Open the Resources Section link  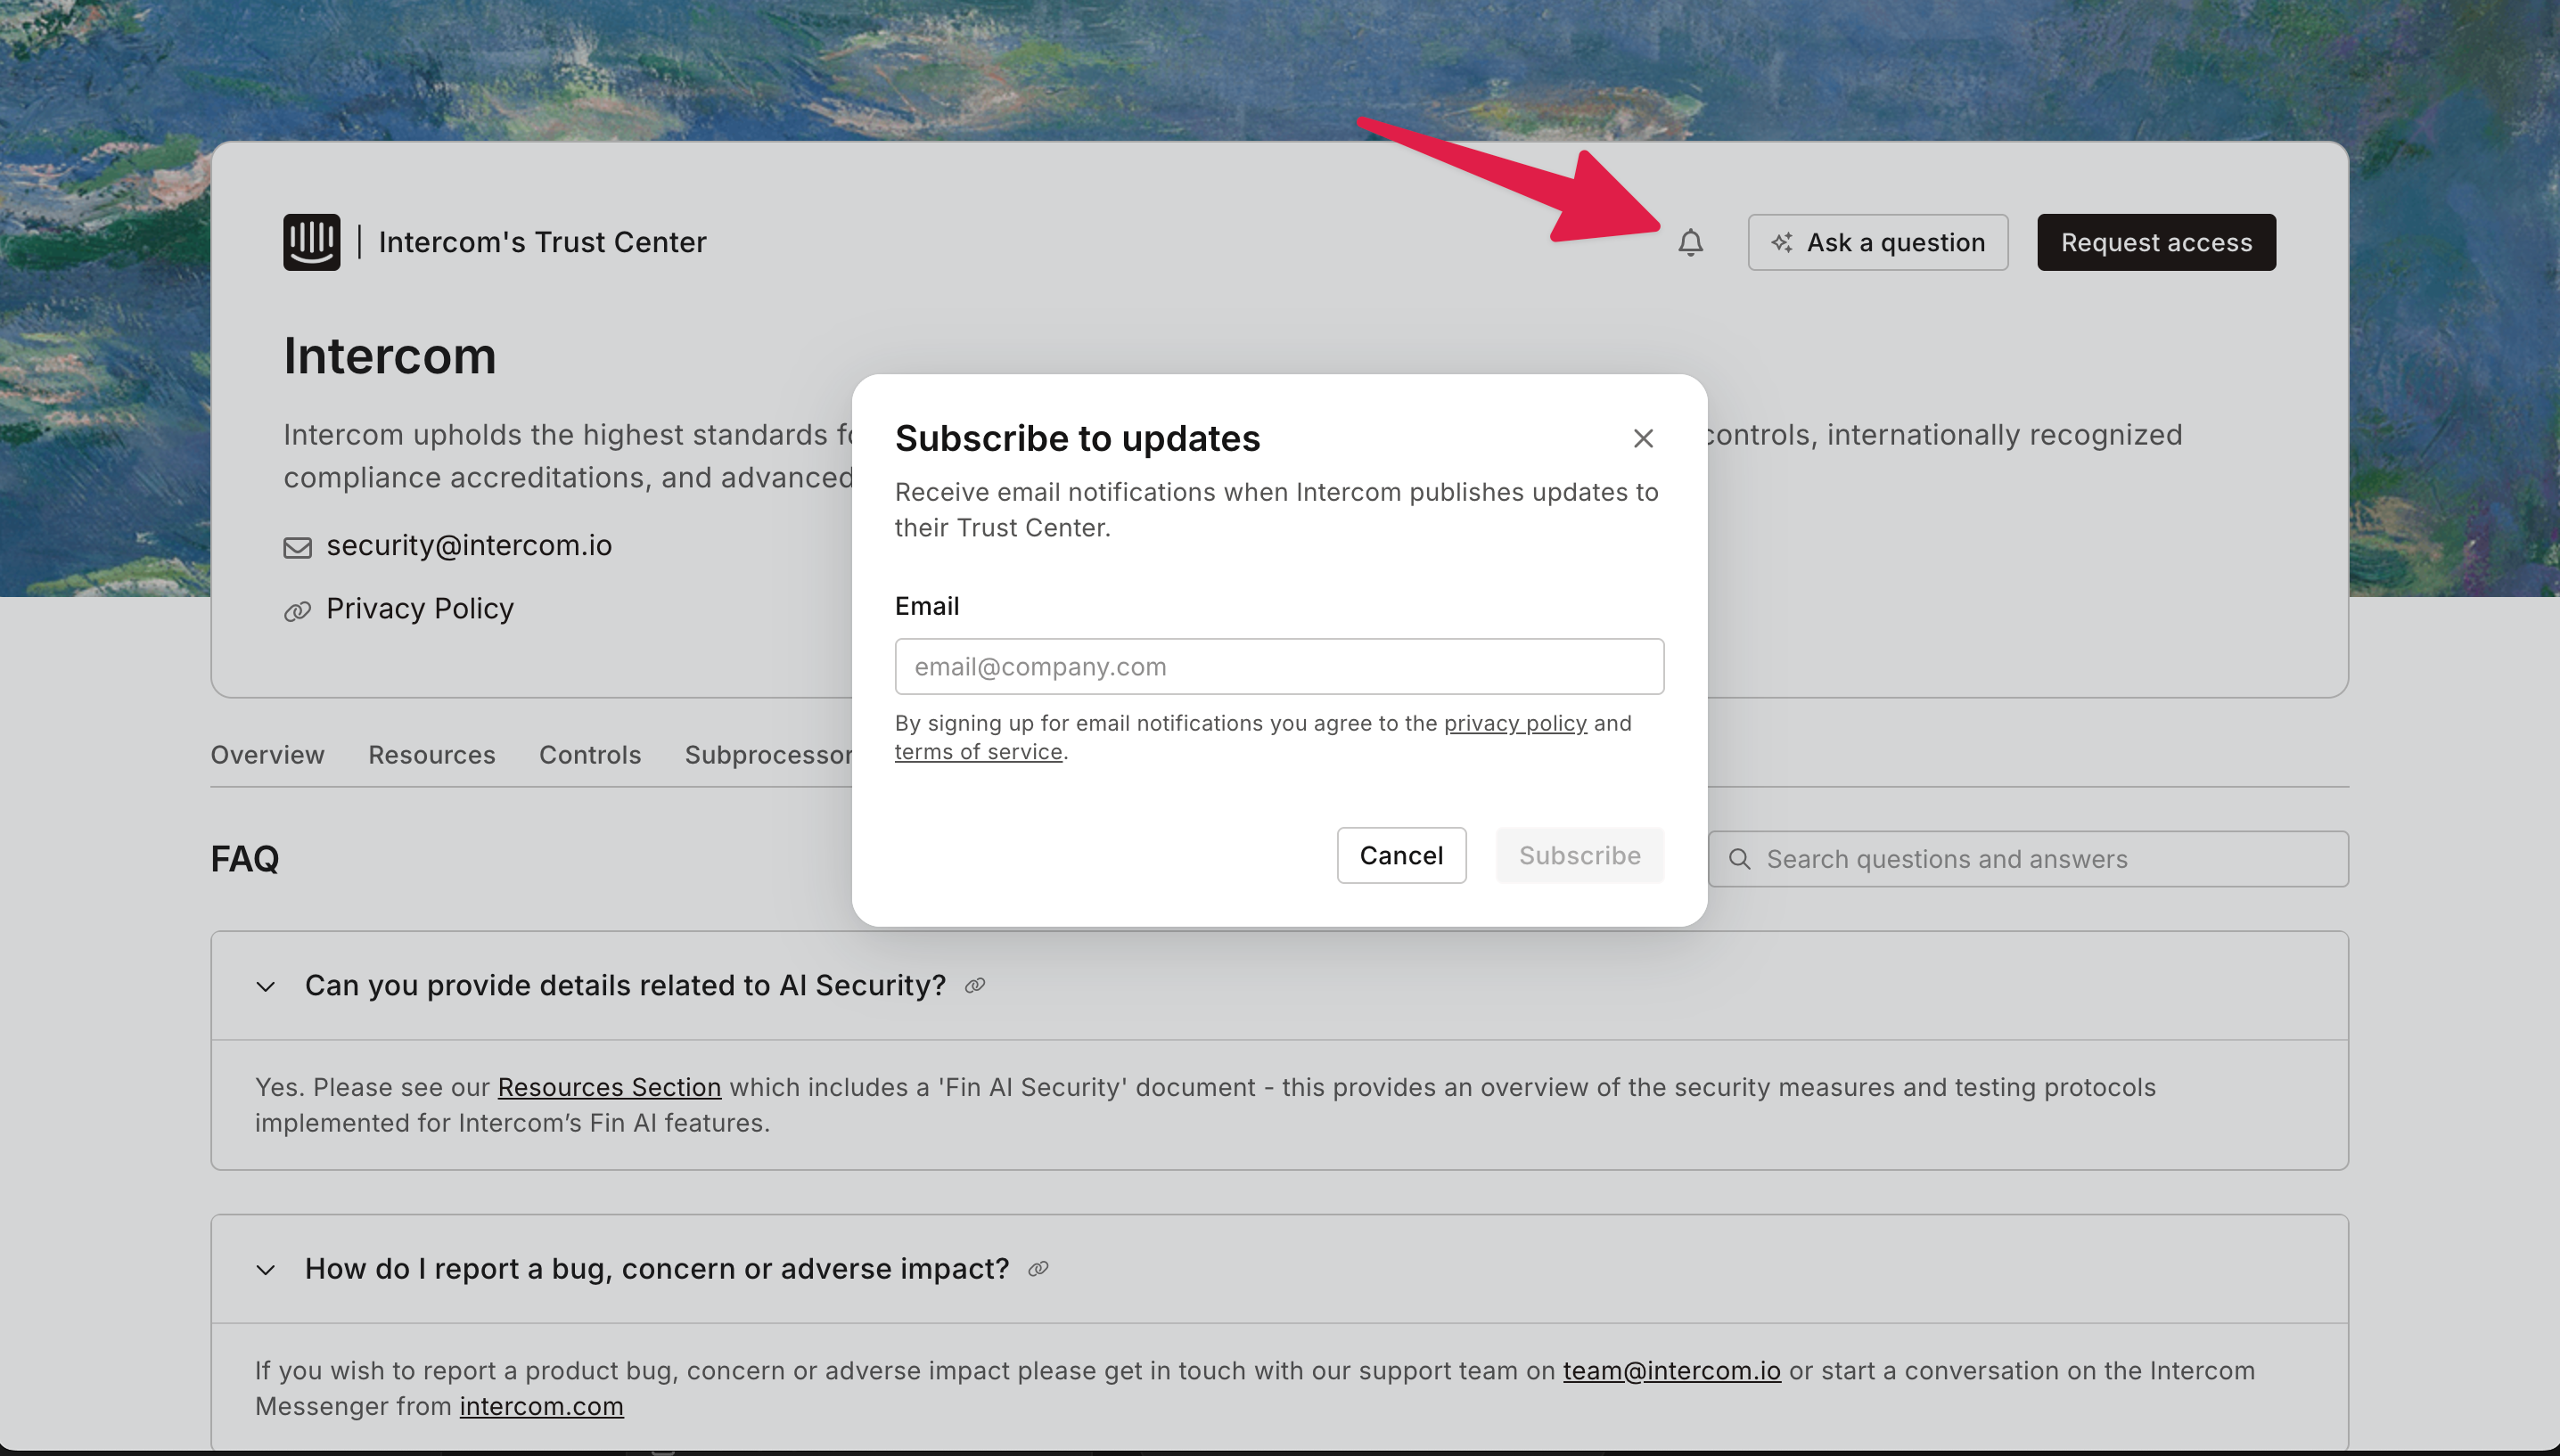click(609, 1087)
